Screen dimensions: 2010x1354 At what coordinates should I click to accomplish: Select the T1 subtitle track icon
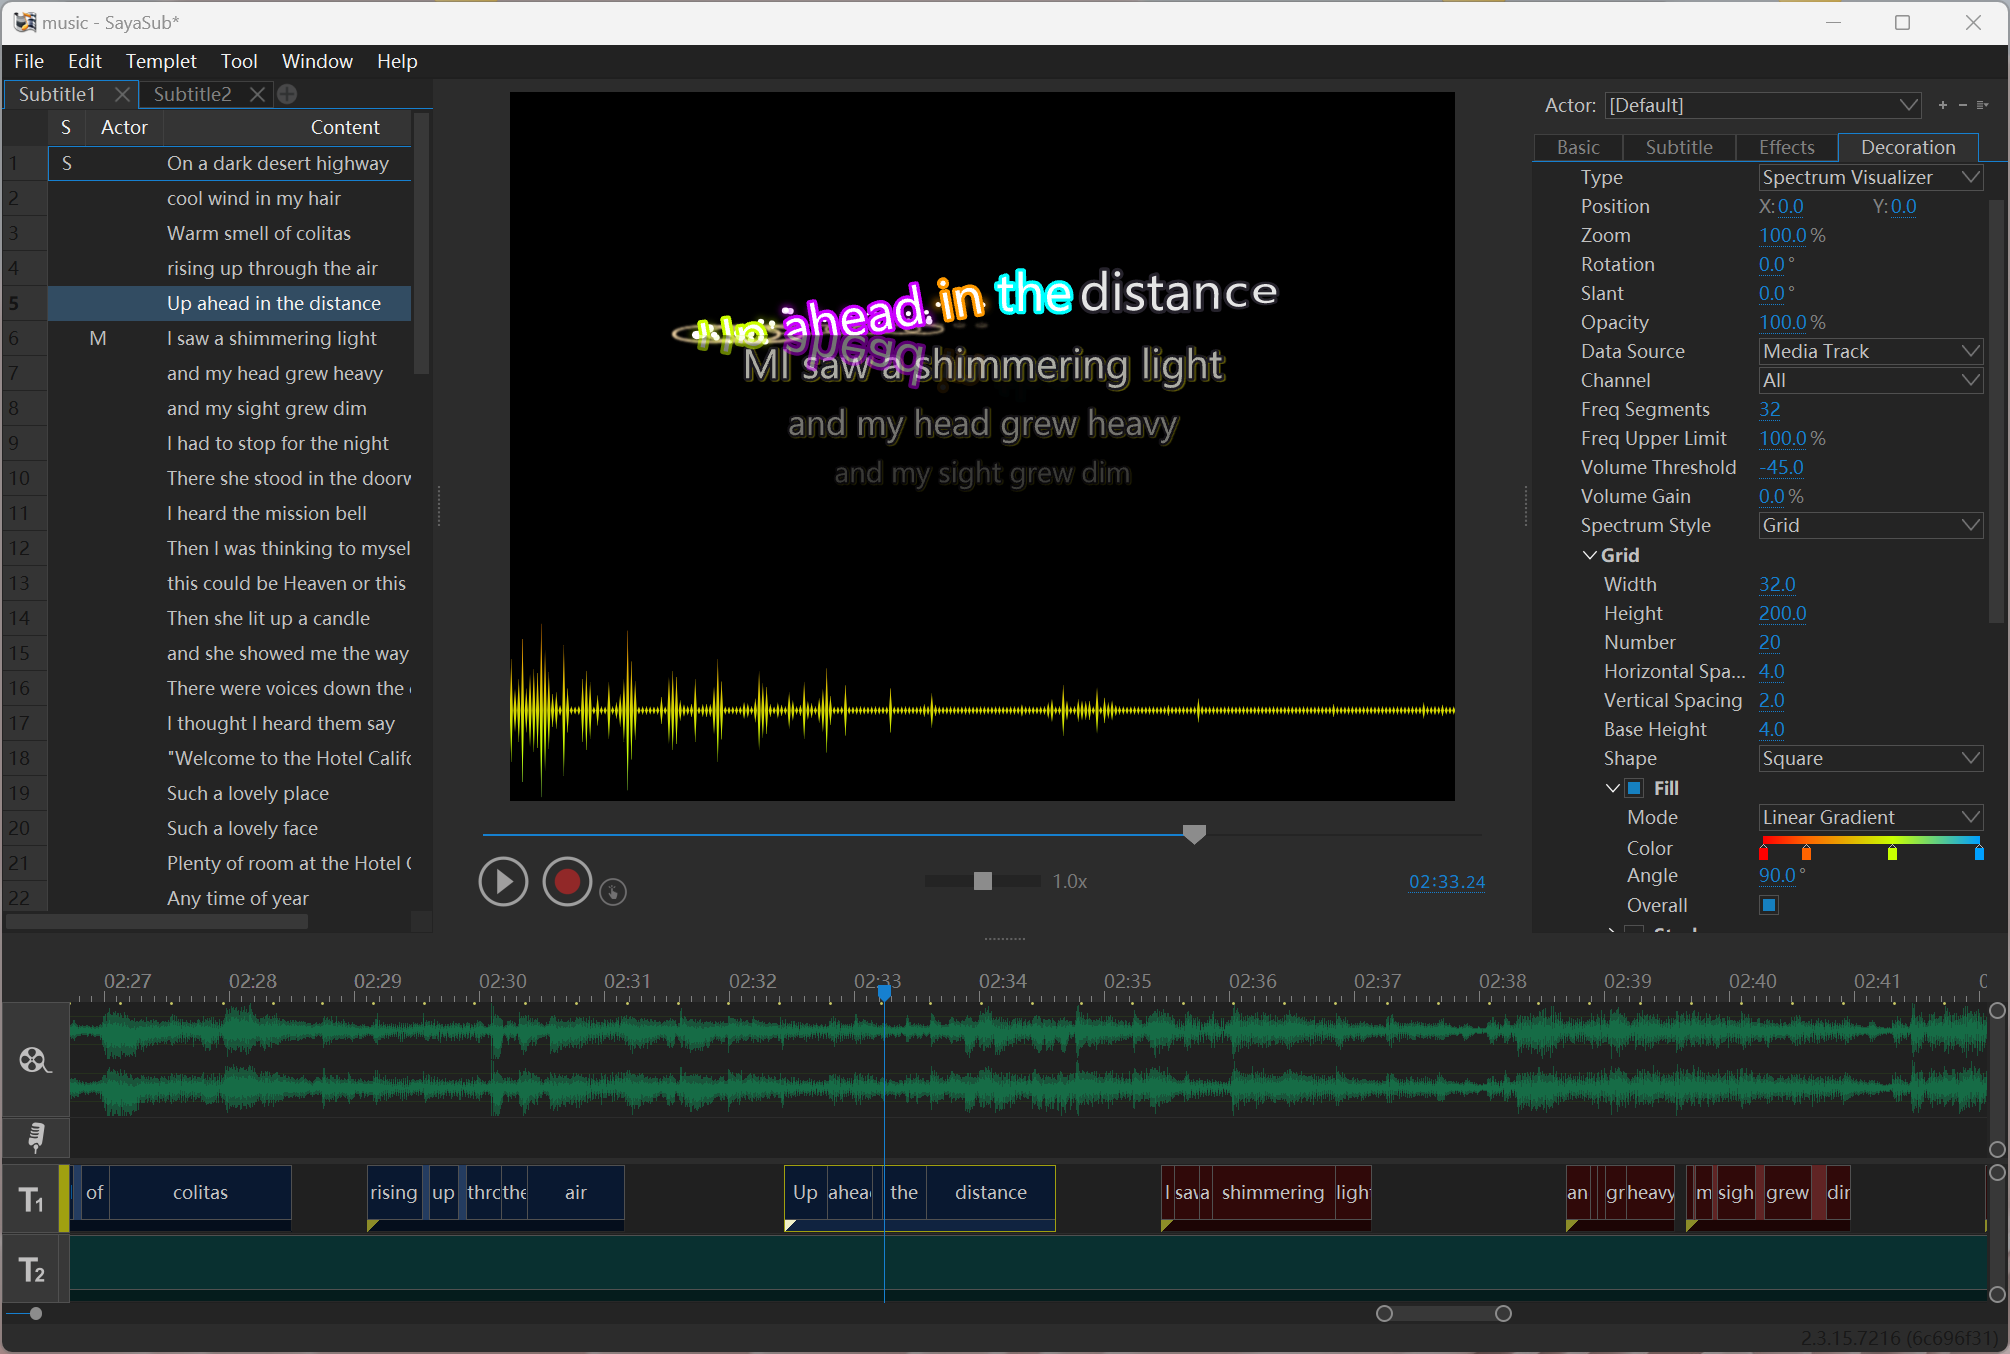[x=32, y=1199]
